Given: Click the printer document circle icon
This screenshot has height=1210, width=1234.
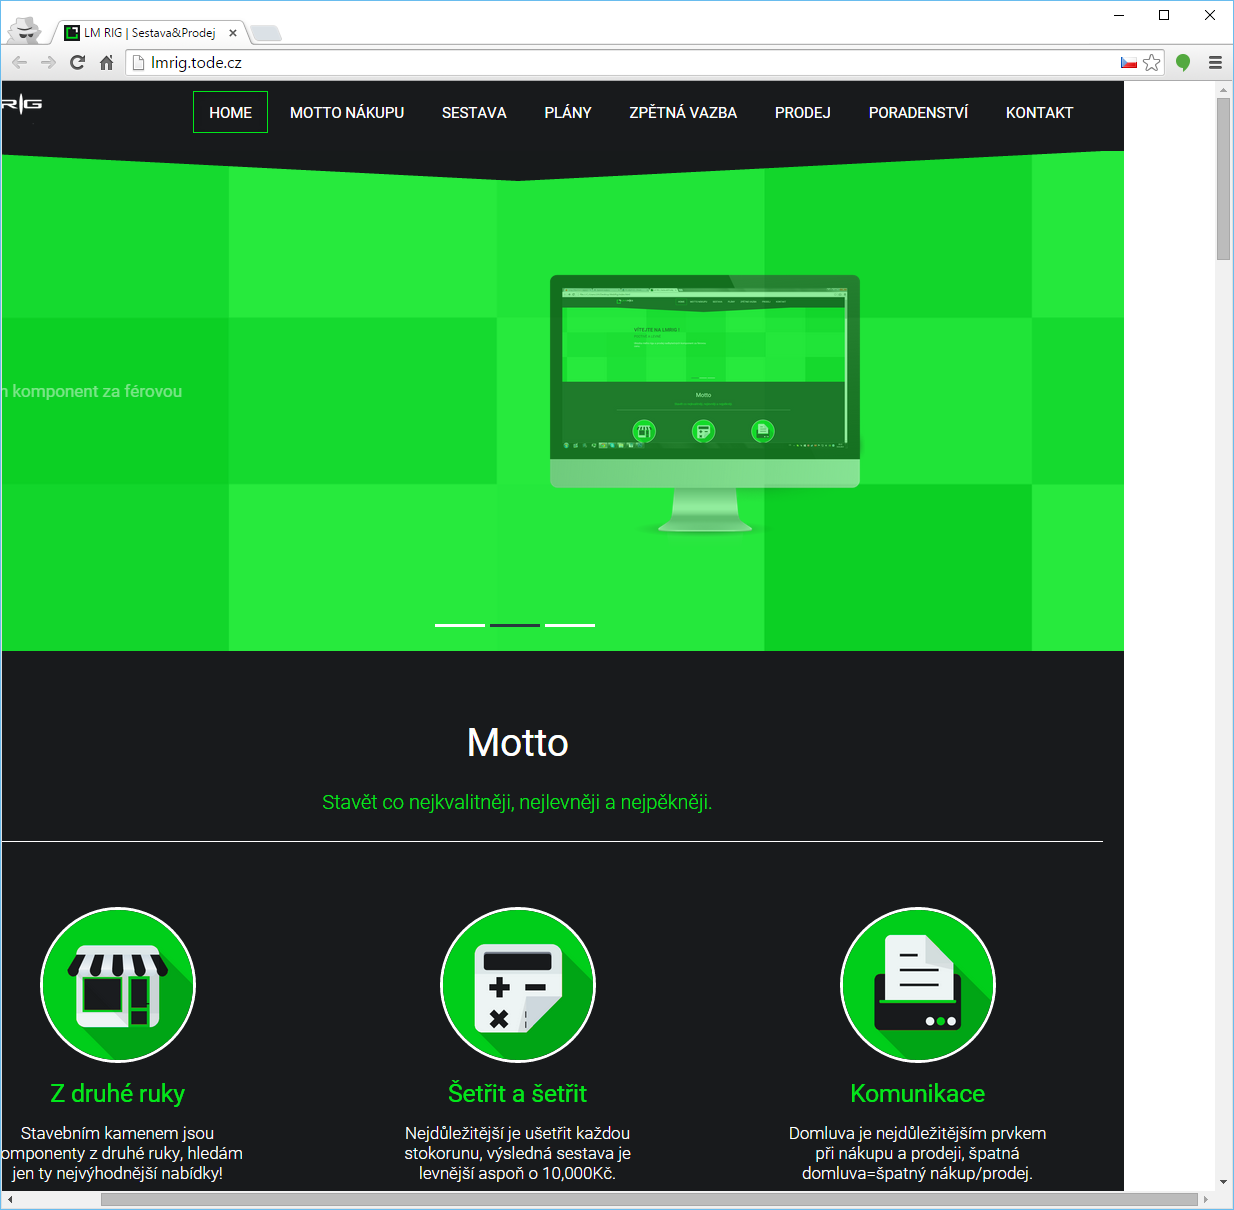Looking at the screenshot, I should click(917, 985).
